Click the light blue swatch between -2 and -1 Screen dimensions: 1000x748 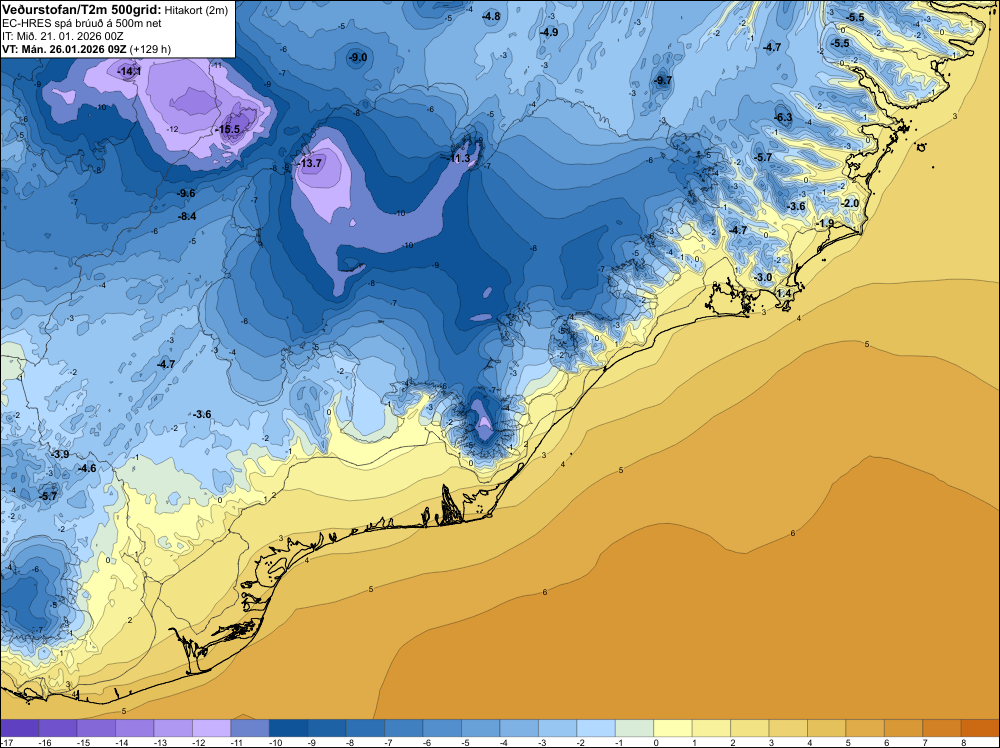(596, 728)
